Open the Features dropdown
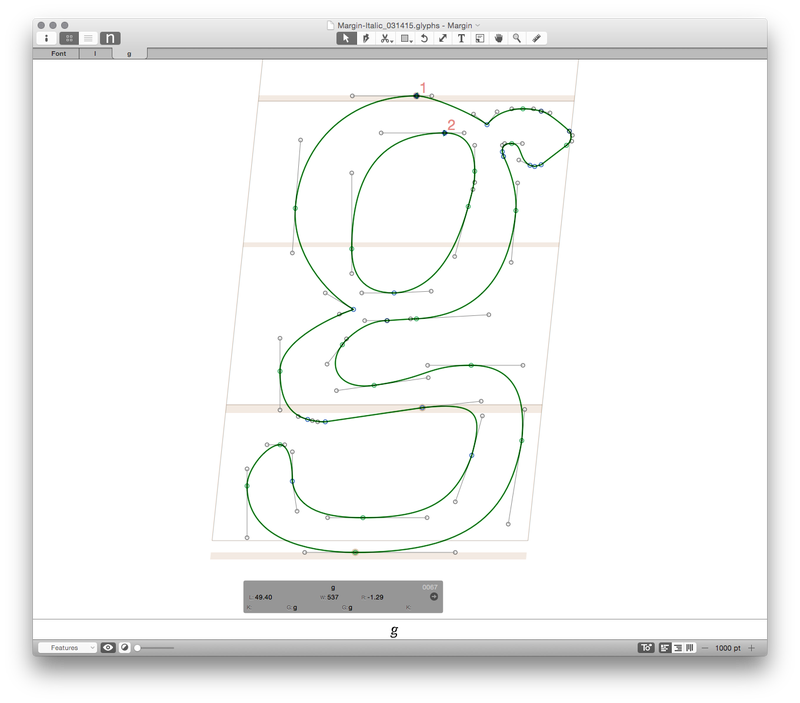Image resolution: width=800 pixels, height=703 pixels. pyautogui.click(x=67, y=647)
